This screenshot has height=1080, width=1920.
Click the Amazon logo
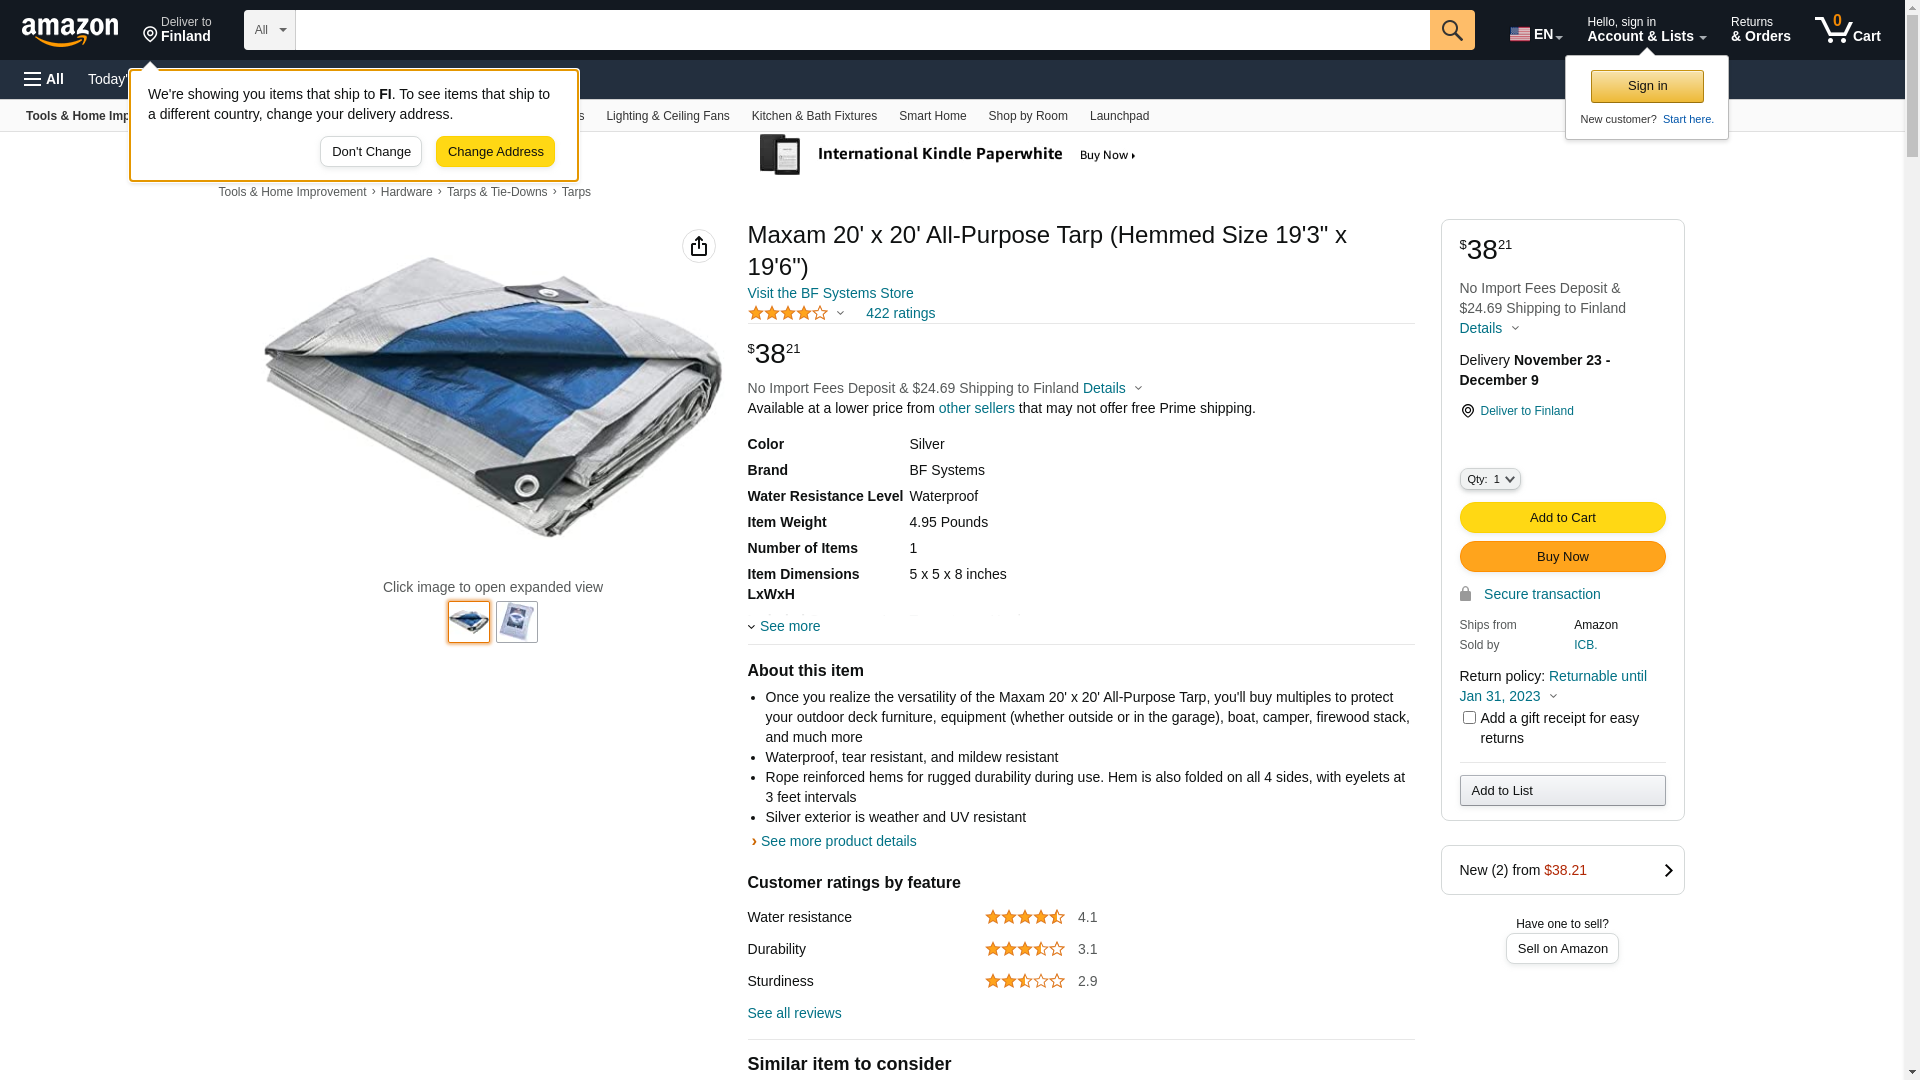[70, 31]
